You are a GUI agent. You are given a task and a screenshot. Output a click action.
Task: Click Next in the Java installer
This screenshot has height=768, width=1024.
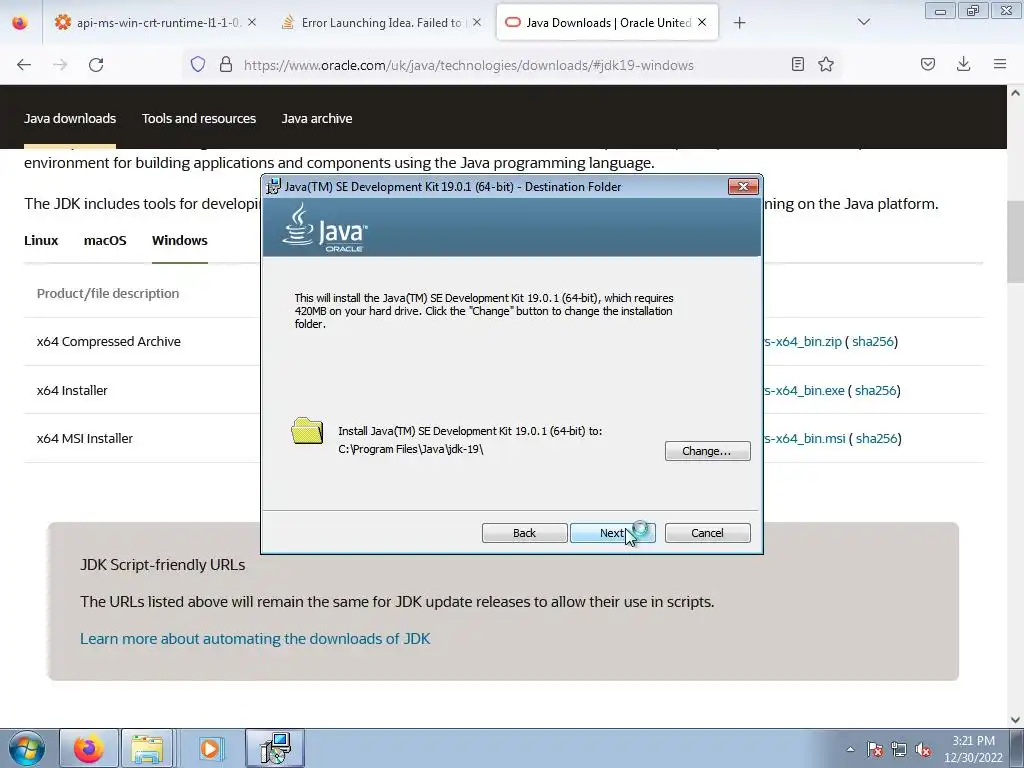[612, 533]
